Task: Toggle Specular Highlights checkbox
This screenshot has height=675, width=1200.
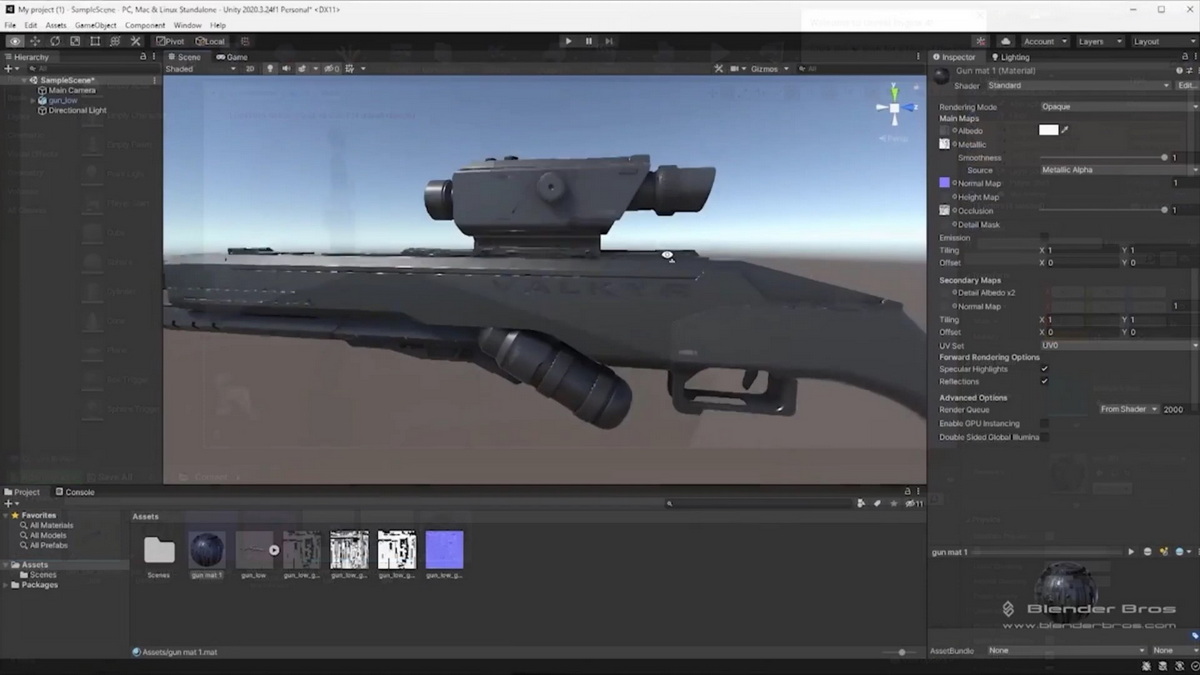Action: 1045,369
